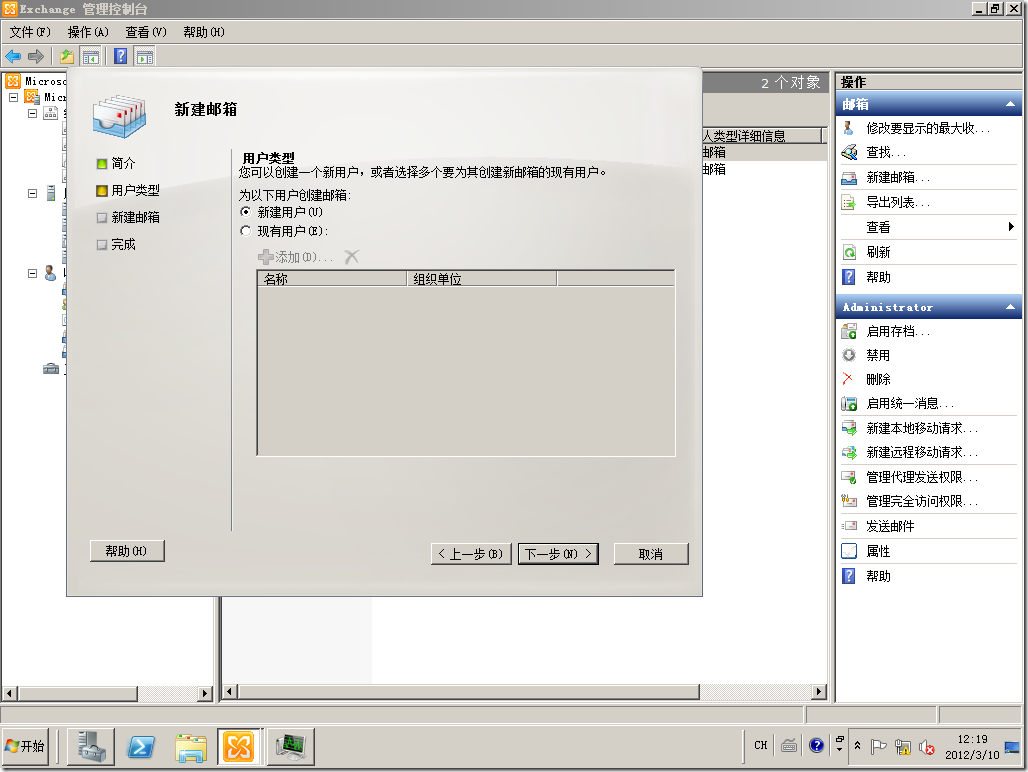Screen dimensions: 1028x772
Task: Select the 新建用户 radio button
Action: pyautogui.click(x=246, y=212)
